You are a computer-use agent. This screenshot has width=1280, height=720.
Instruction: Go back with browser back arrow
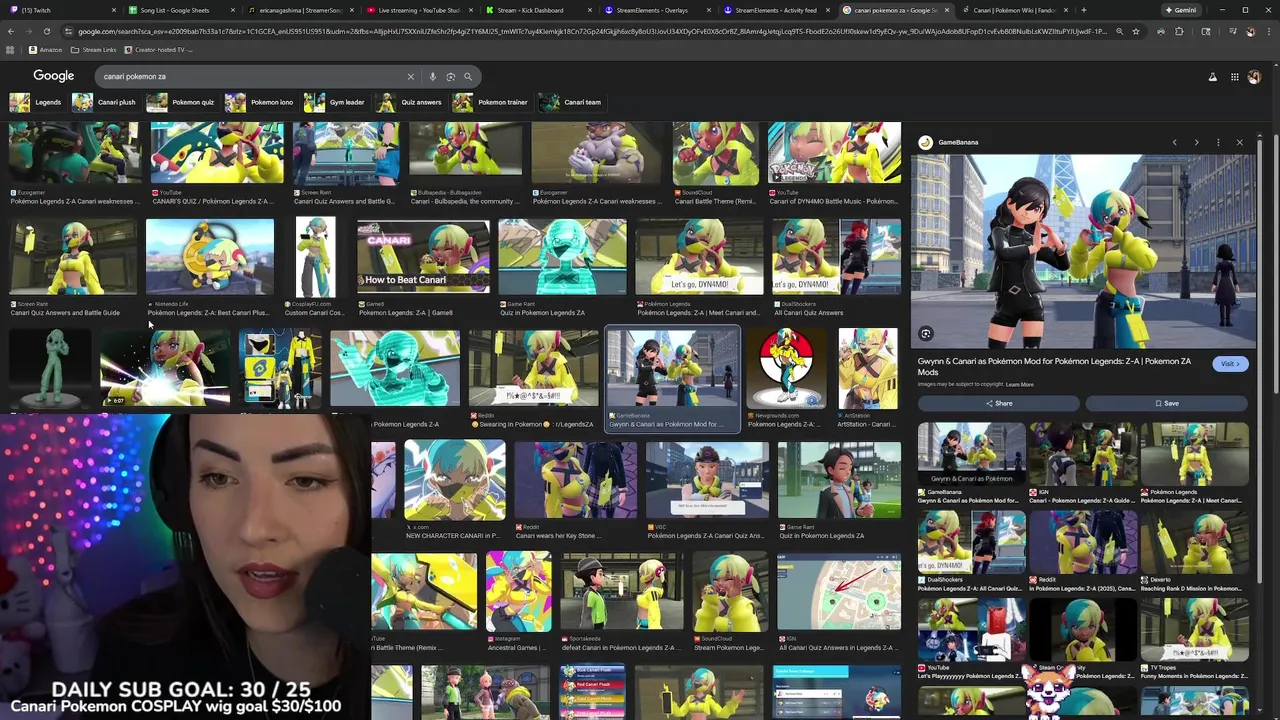(x=10, y=31)
